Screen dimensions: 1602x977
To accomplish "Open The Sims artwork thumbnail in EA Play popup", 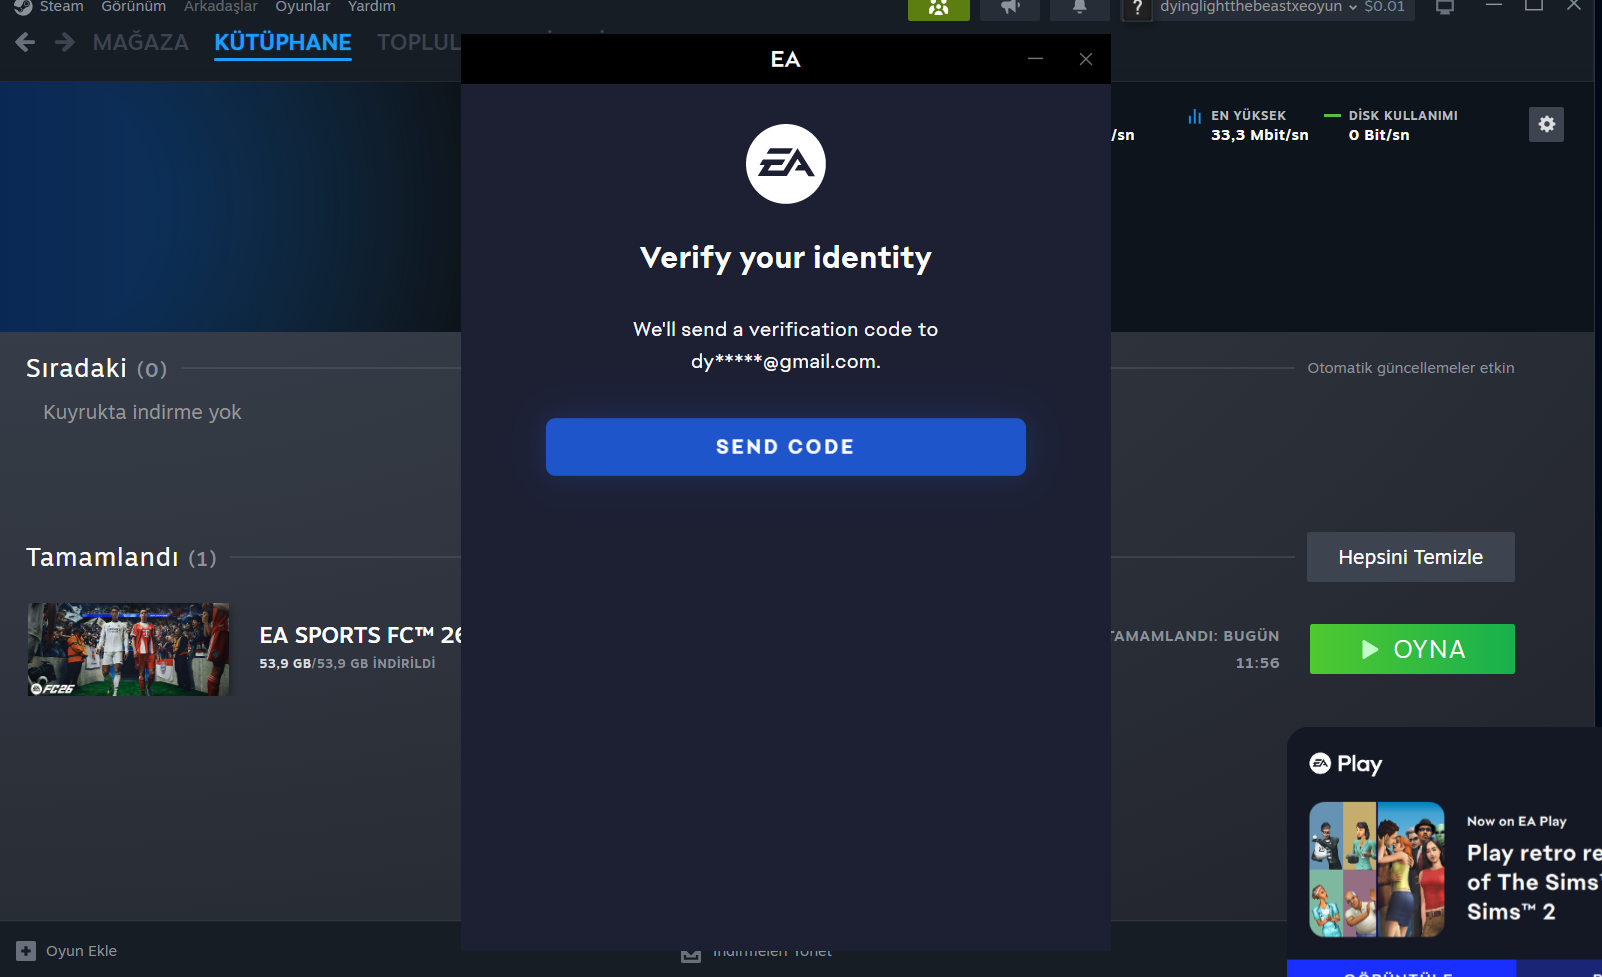I will (1377, 869).
